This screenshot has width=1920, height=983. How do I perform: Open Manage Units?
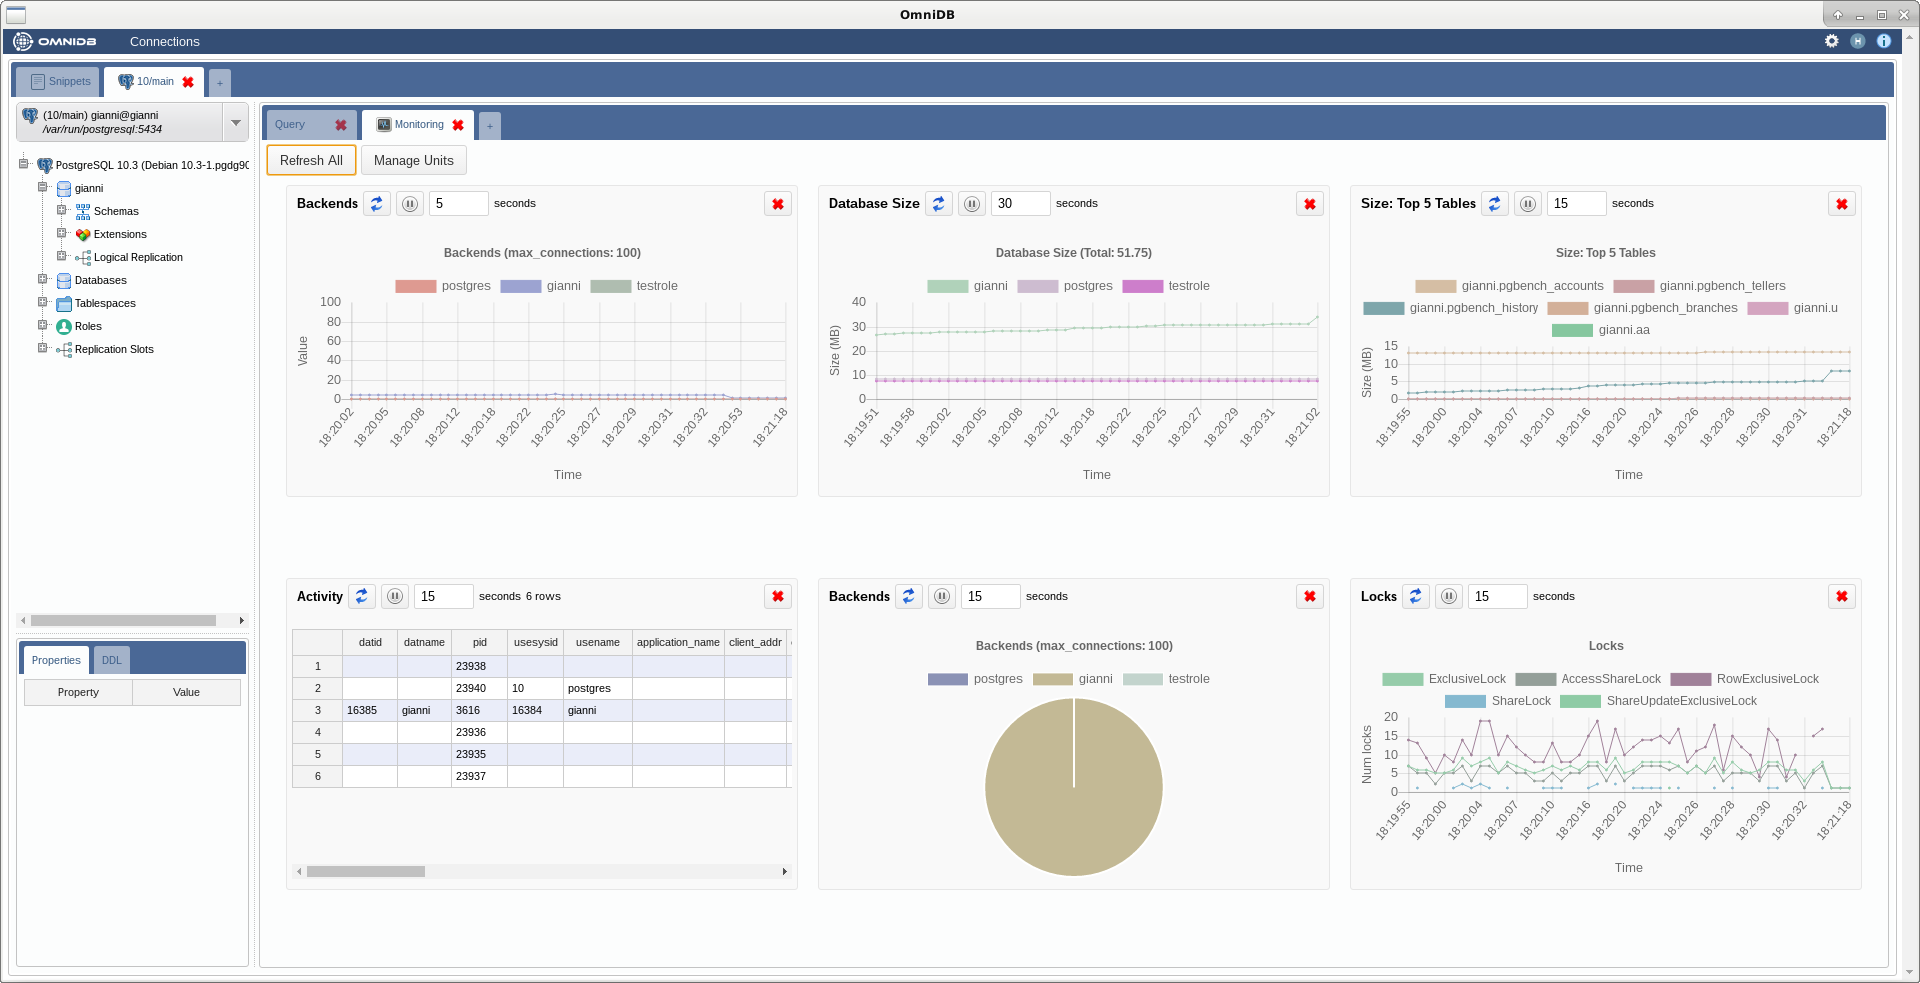pos(414,160)
